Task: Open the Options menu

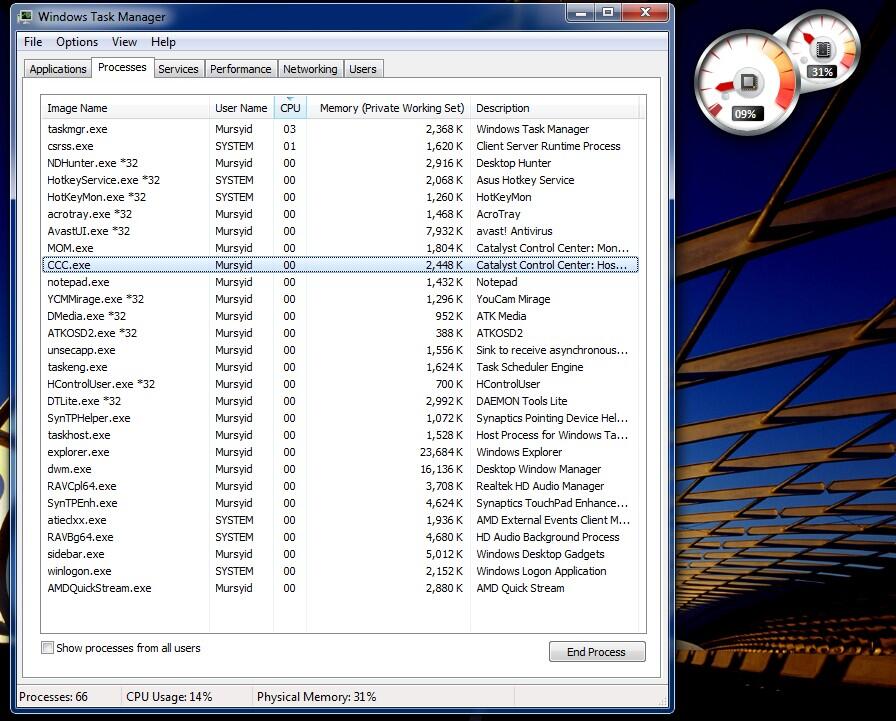Action: click(77, 42)
